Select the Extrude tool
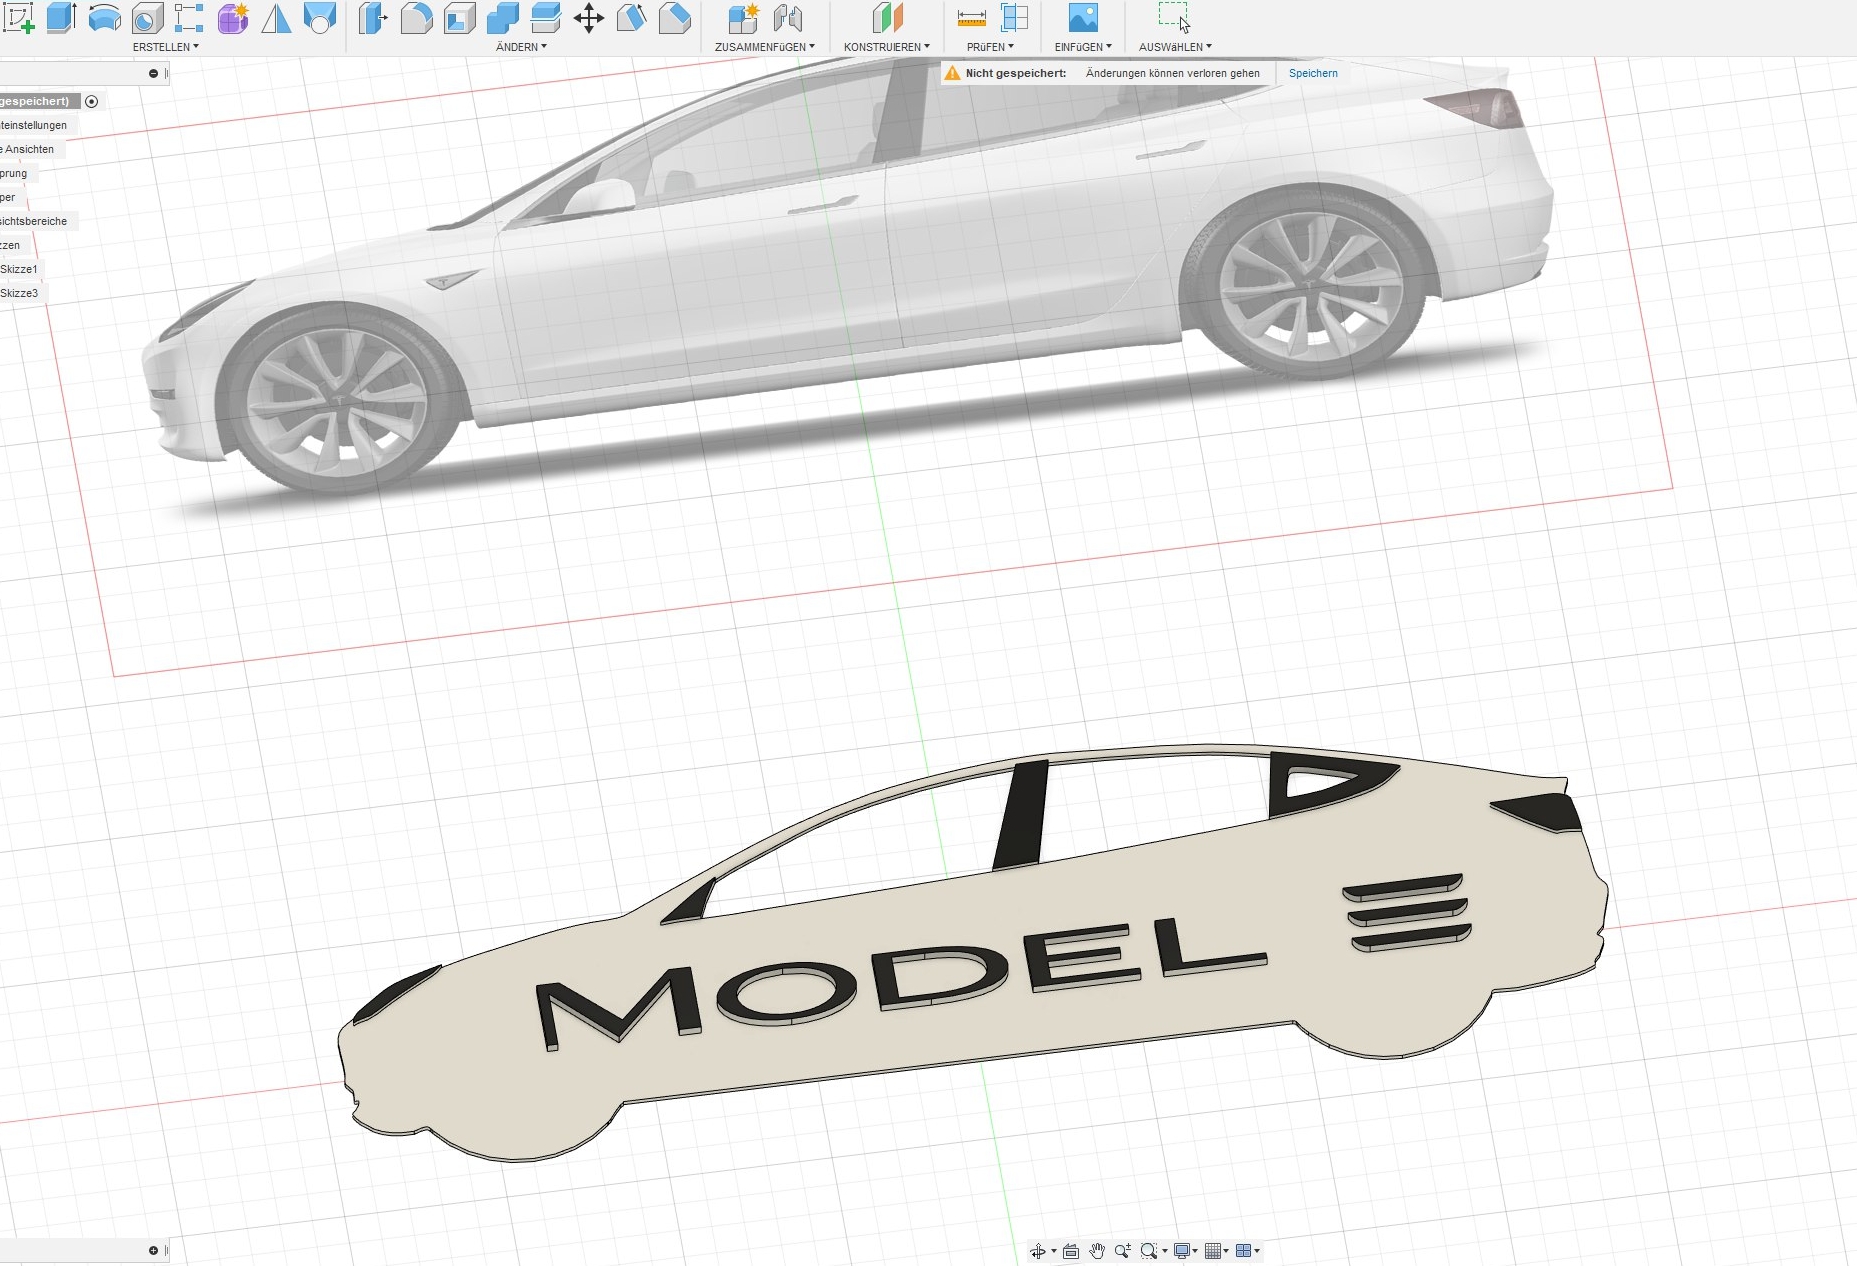1857x1266 pixels. pos(60,18)
